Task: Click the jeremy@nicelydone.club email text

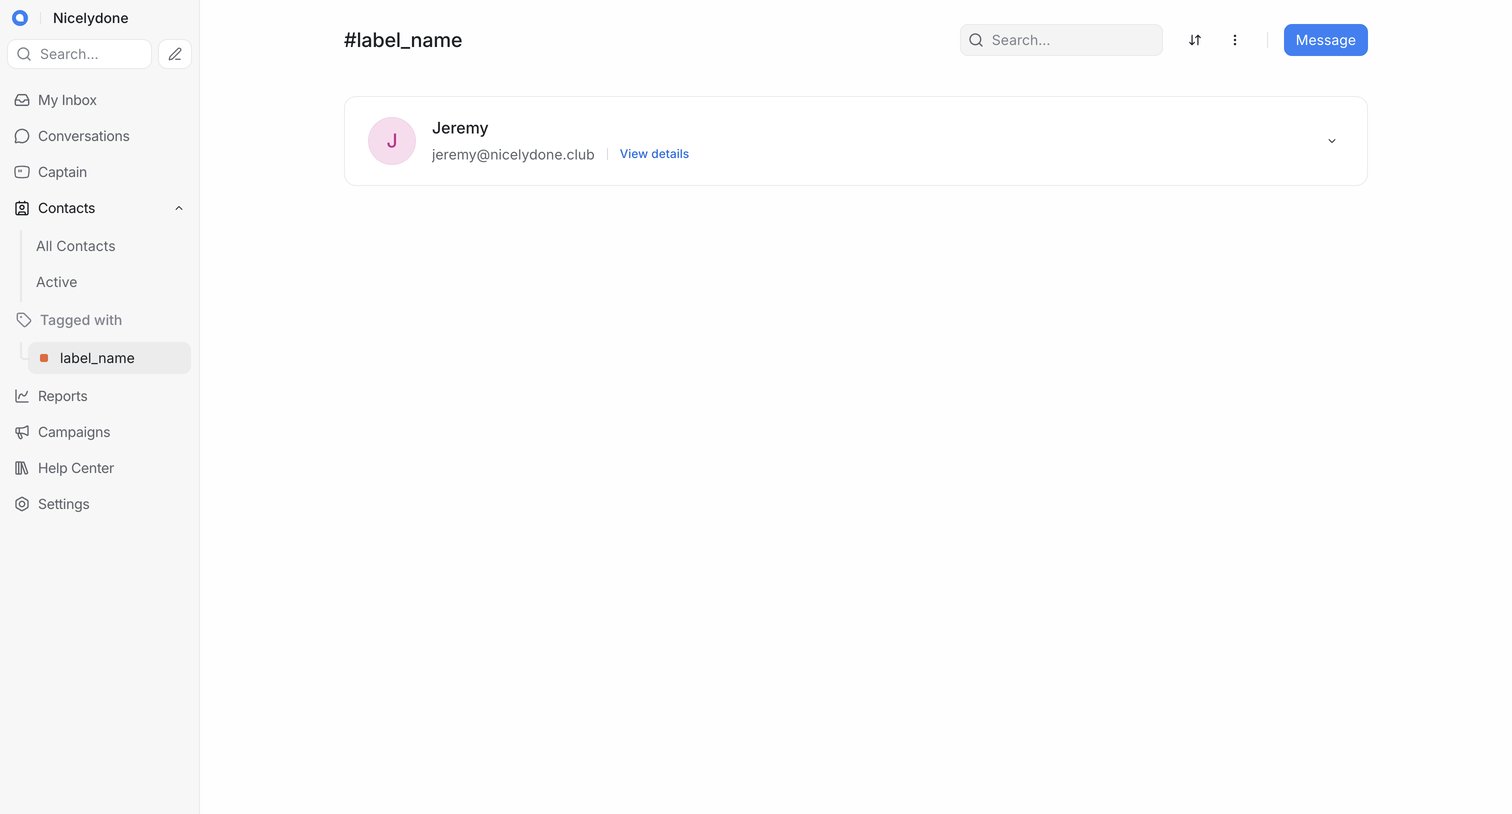Action: point(513,154)
